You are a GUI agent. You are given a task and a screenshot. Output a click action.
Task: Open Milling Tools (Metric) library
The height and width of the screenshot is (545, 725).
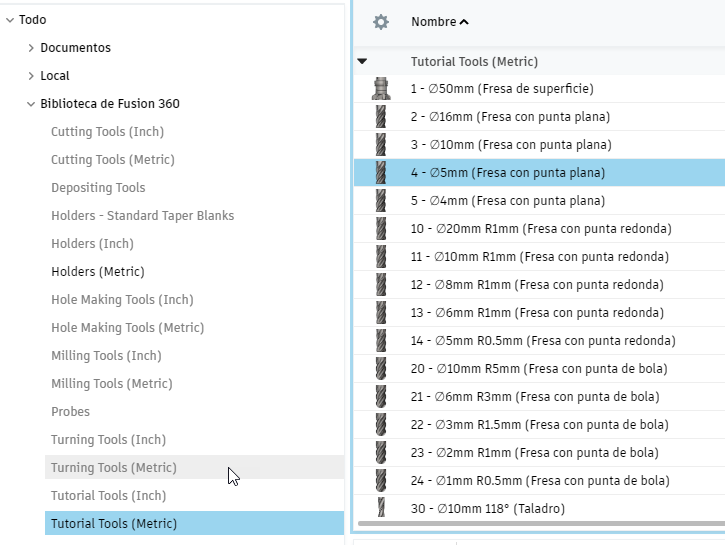click(x=111, y=384)
